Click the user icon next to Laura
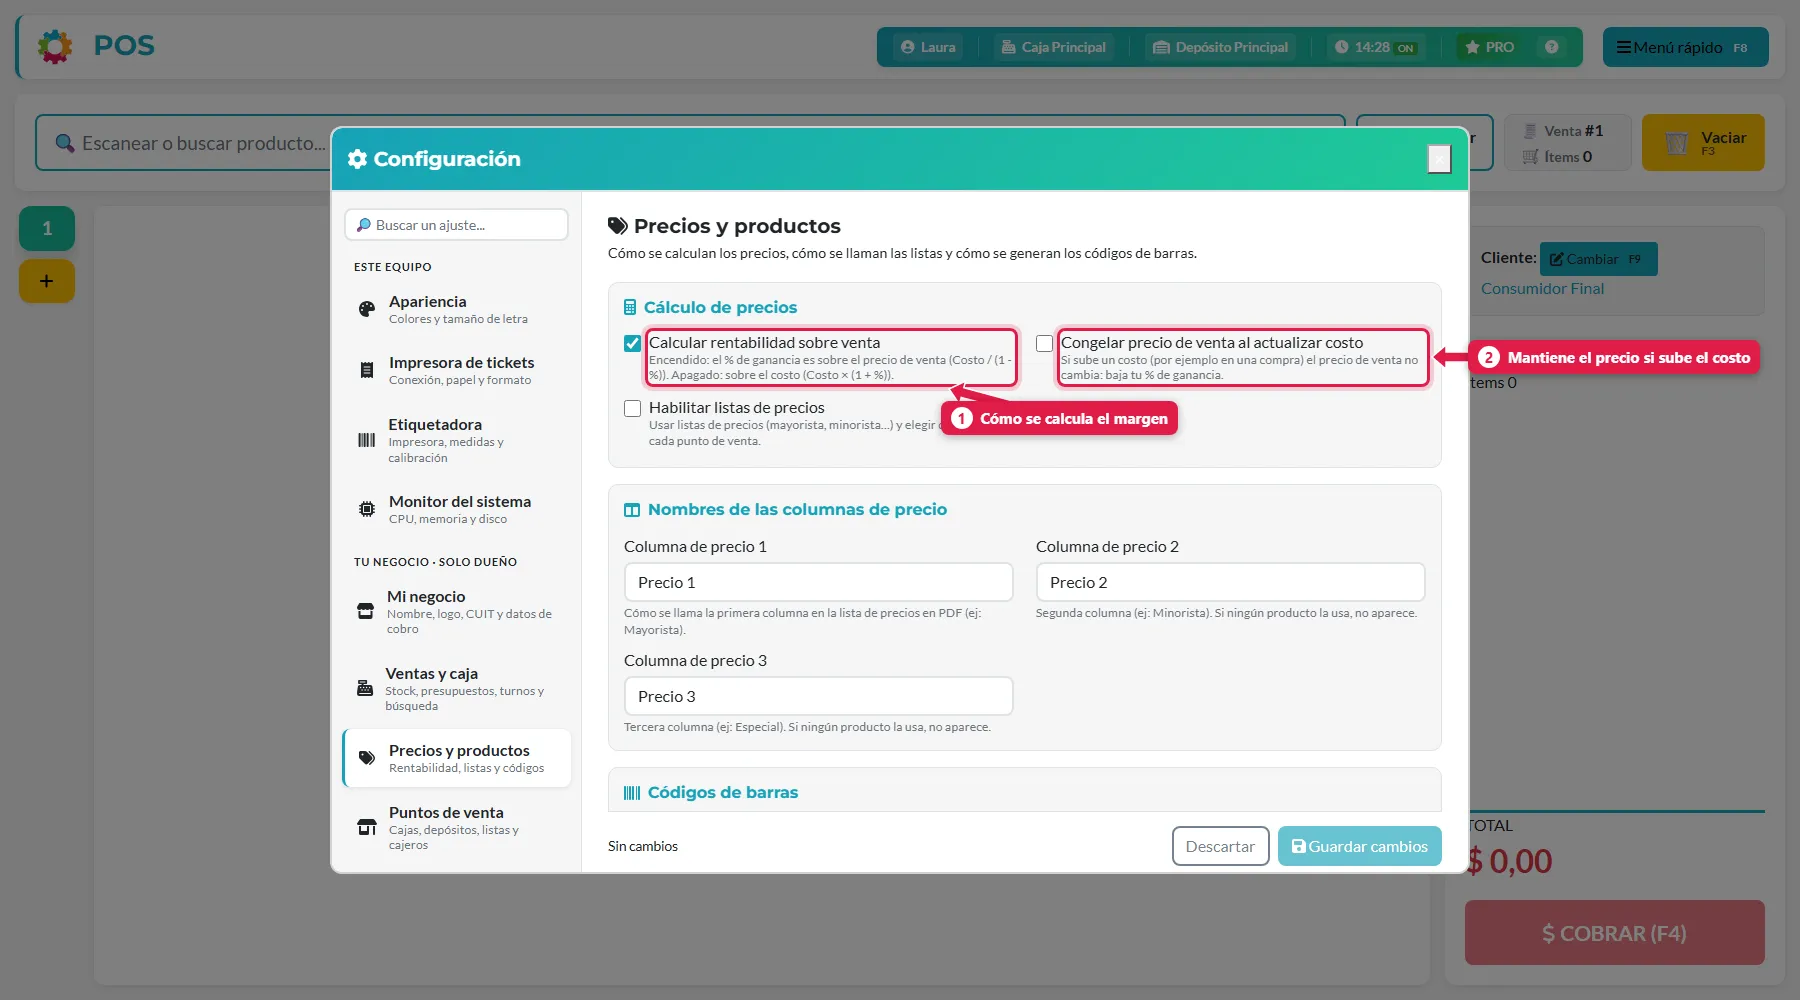The image size is (1800, 1000). (x=908, y=47)
